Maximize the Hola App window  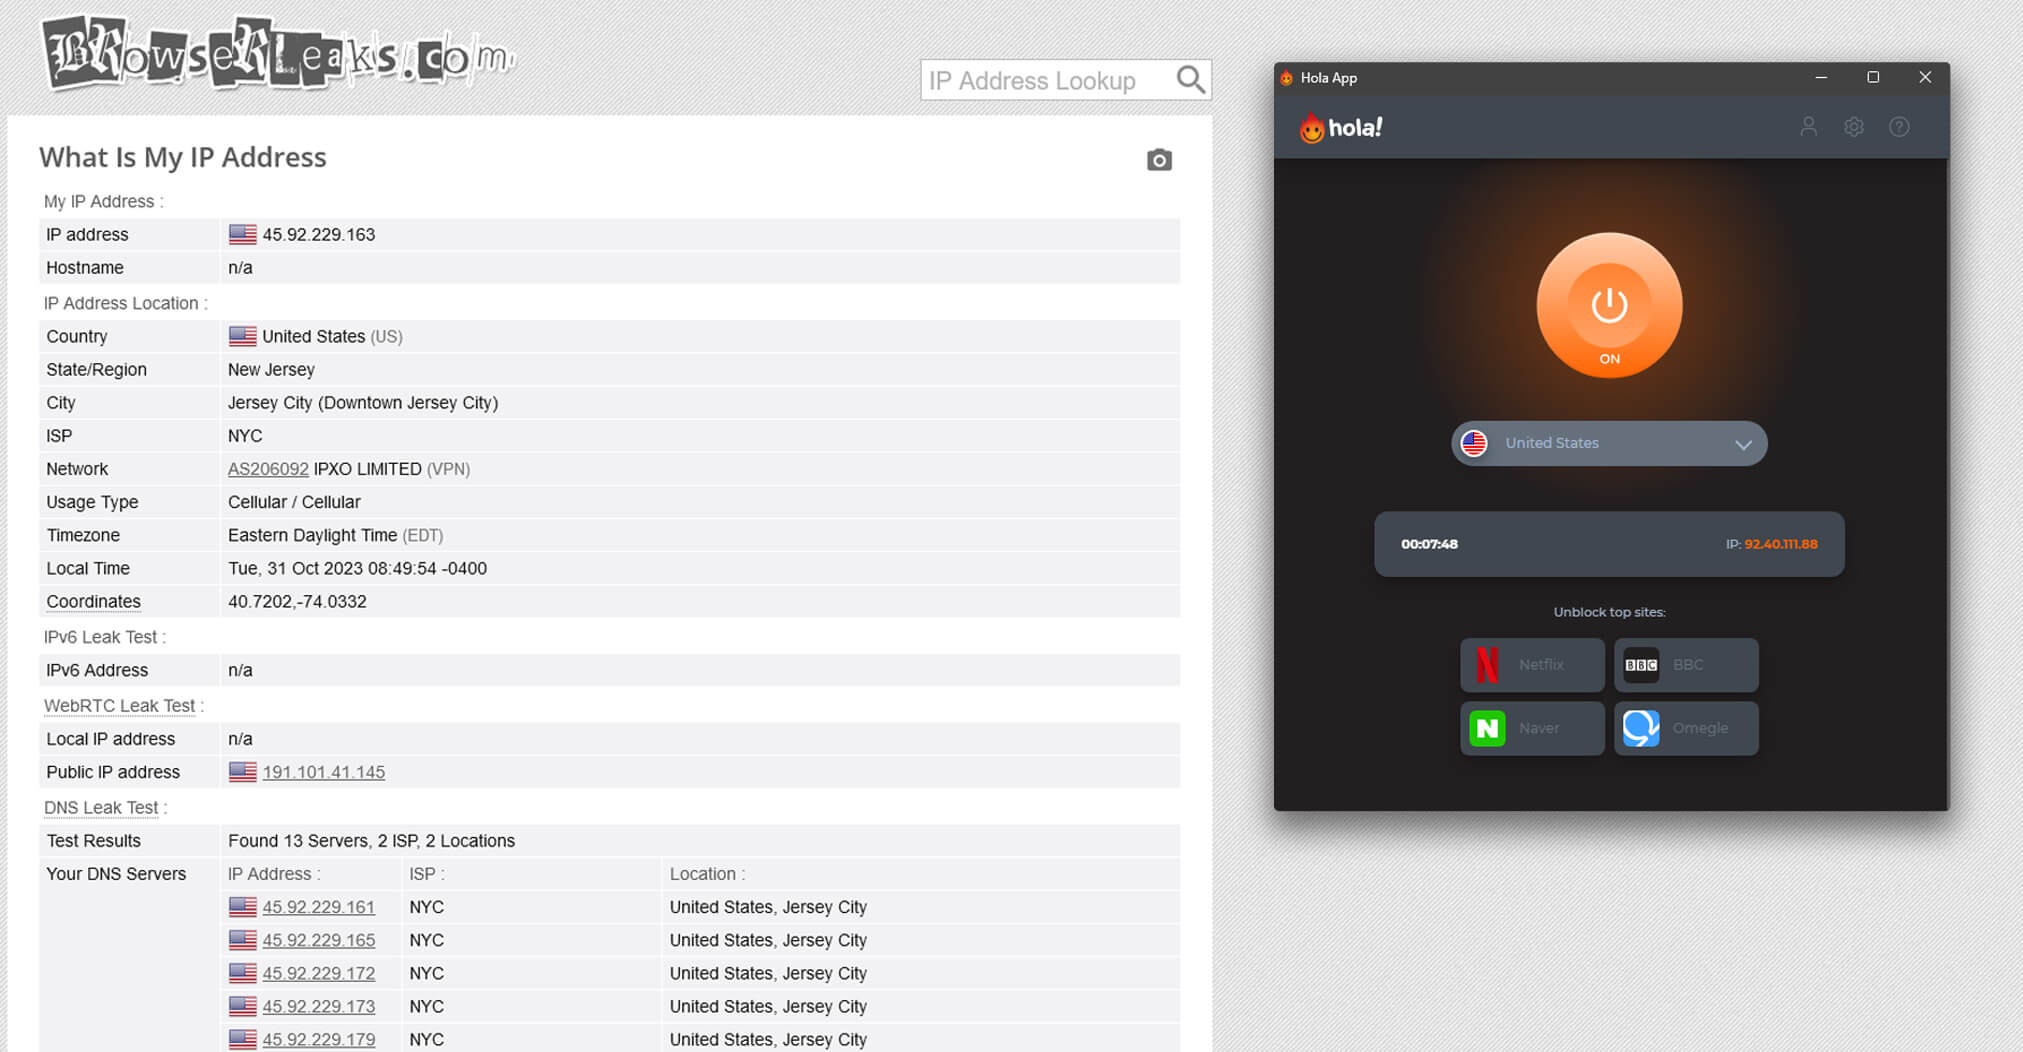[x=1873, y=78]
